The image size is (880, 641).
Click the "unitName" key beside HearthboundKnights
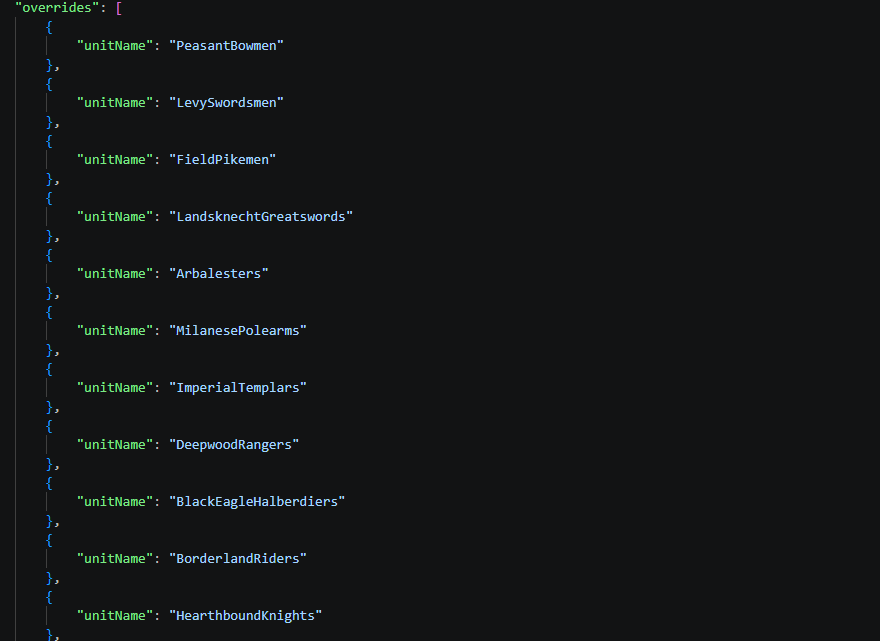[114, 615]
